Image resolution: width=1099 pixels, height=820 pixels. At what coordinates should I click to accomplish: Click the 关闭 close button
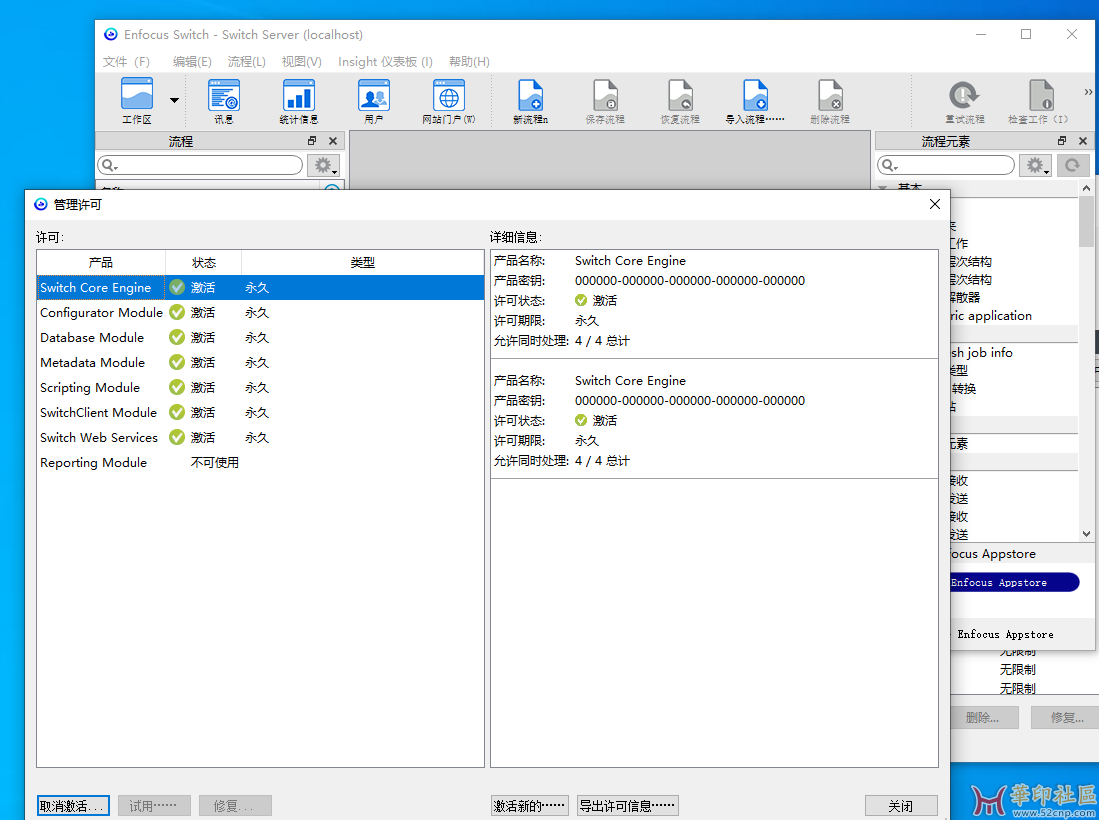[x=901, y=806]
